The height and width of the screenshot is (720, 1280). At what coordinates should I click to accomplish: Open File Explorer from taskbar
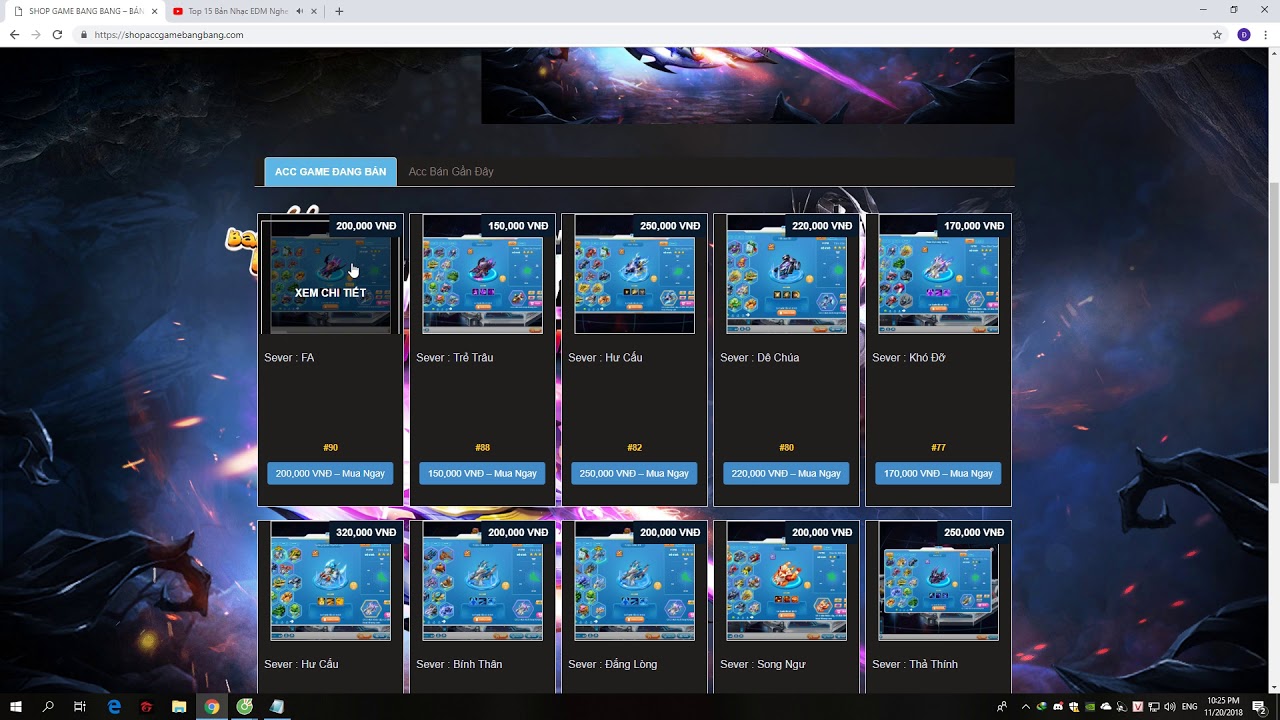pyautogui.click(x=179, y=707)
